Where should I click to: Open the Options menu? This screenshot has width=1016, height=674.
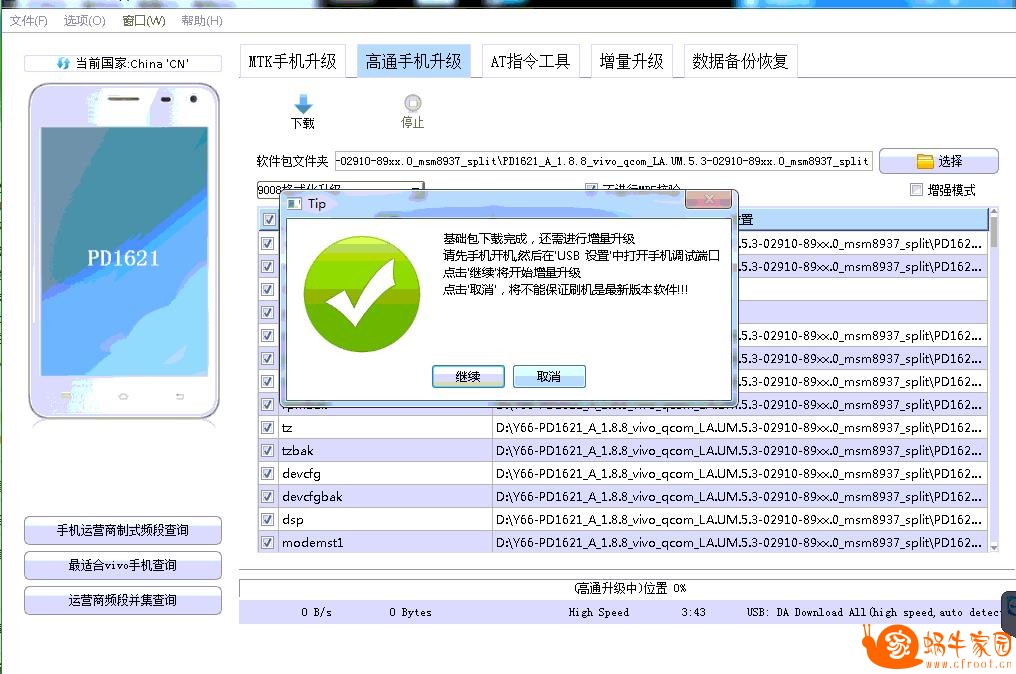tap(85, 21)
